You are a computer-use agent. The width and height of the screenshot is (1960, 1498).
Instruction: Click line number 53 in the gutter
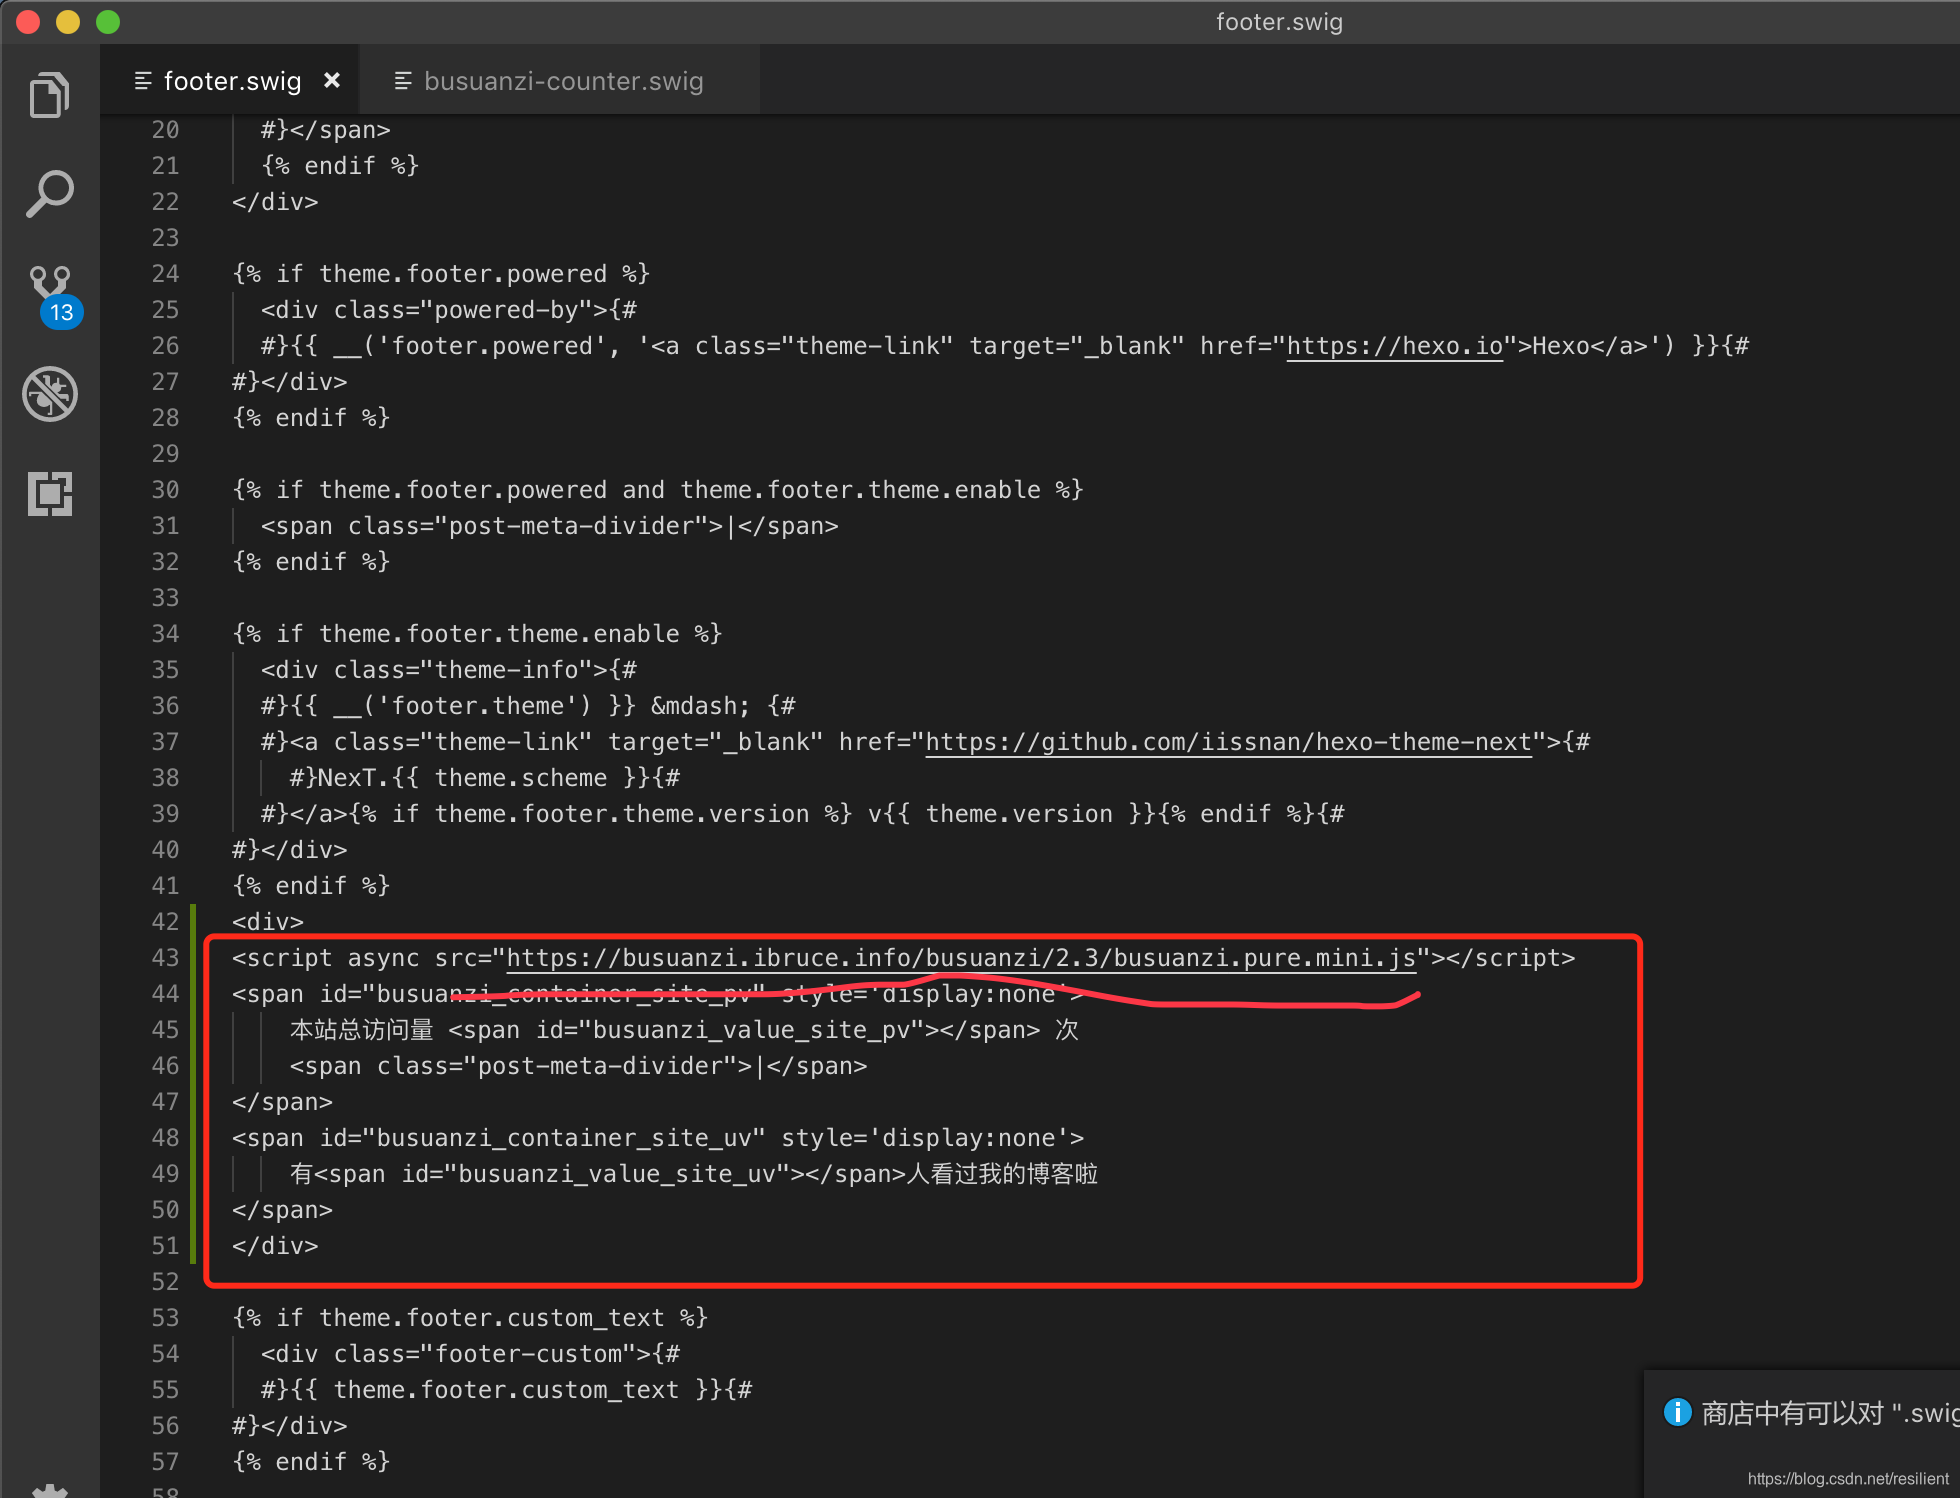click(x=165, y=1318)
